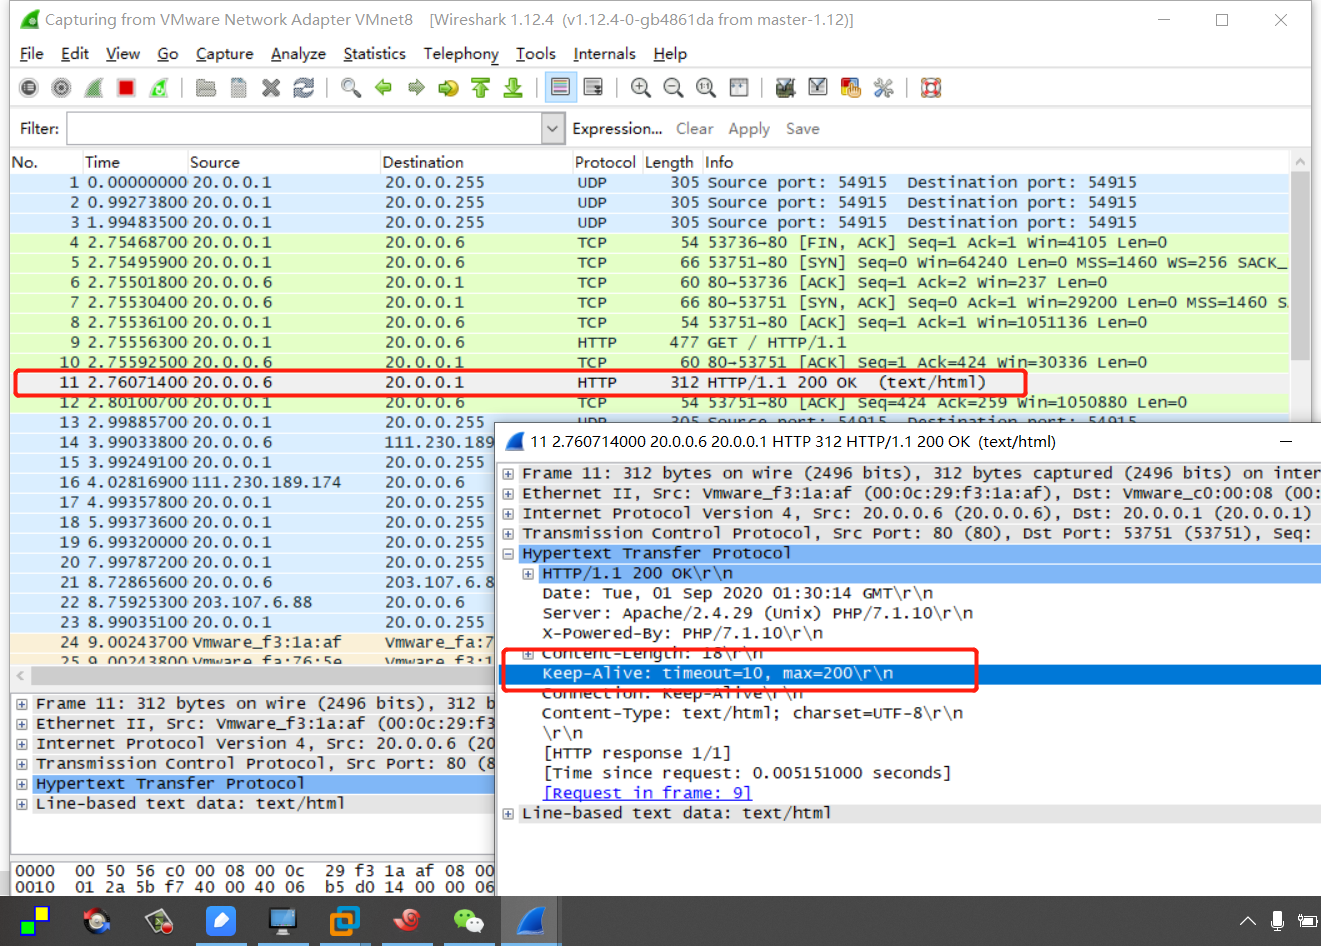The width and height of the screenshot is (1321, 946).
Task: Click the Clear filter button
Action: (694, 129)
